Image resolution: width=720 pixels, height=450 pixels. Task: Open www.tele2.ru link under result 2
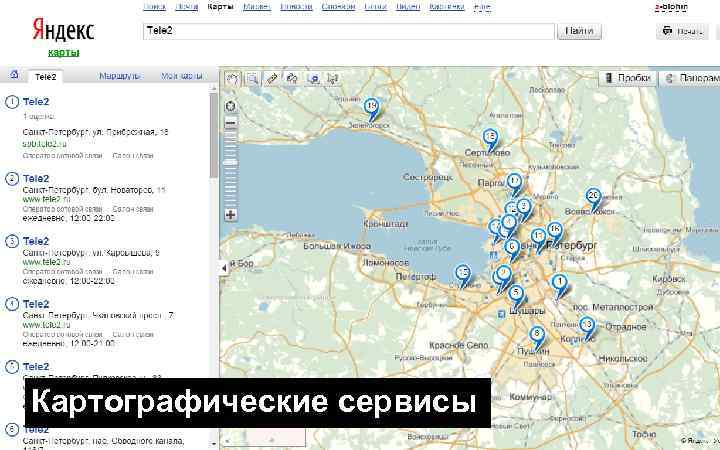(46, 199)
